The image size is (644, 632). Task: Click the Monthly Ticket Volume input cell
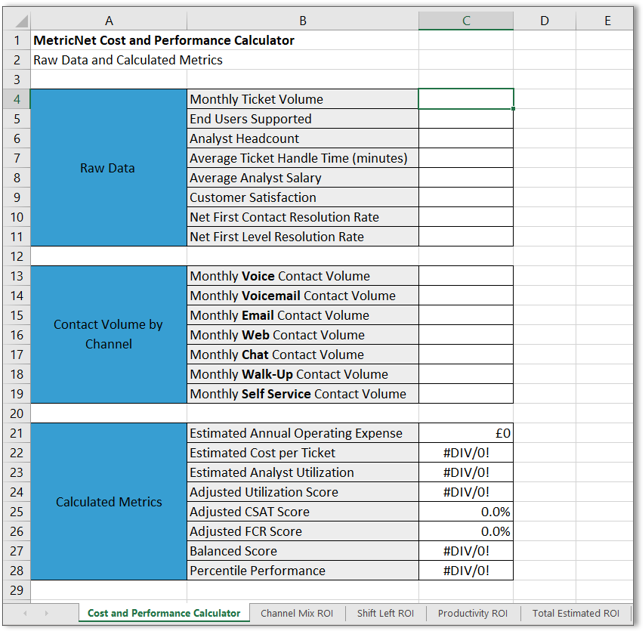click(466, 99)
